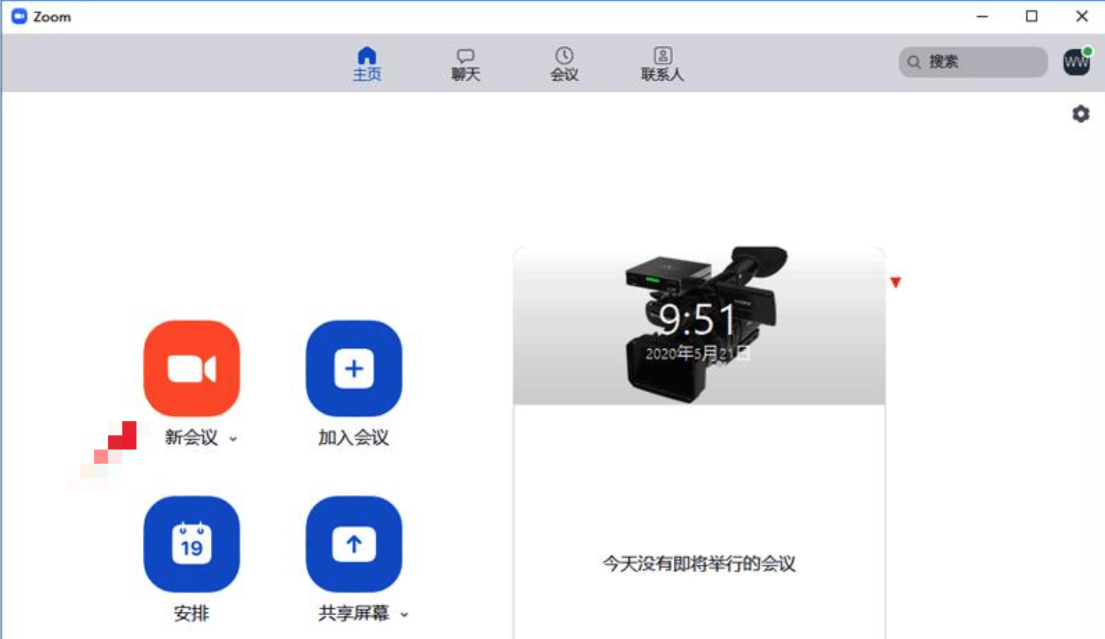Open Zoom settings via gear icon
This screenshot has width=1105, height=639.
(x=1080, y=114)
